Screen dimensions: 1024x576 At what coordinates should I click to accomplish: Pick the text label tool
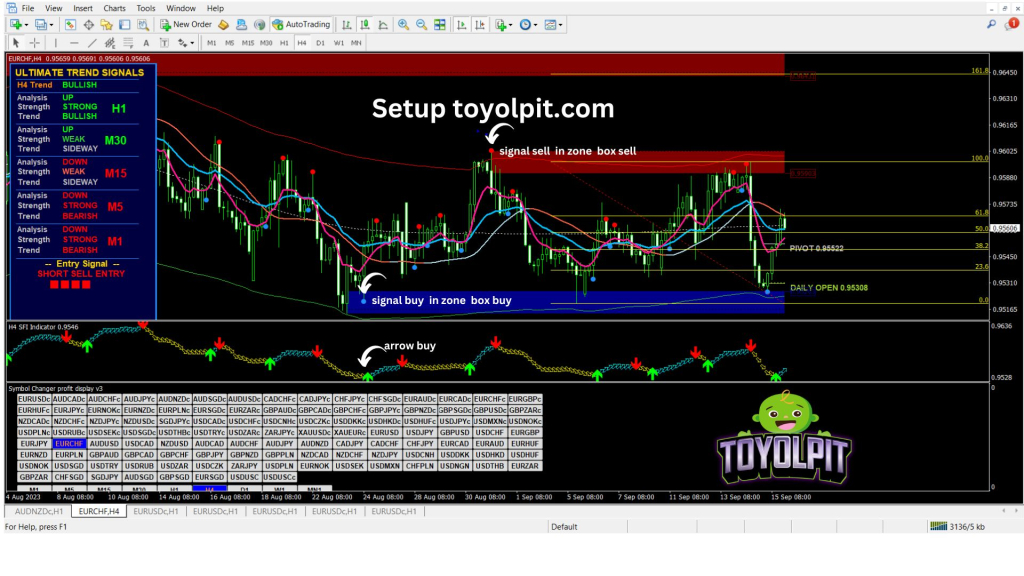[146, 43]
